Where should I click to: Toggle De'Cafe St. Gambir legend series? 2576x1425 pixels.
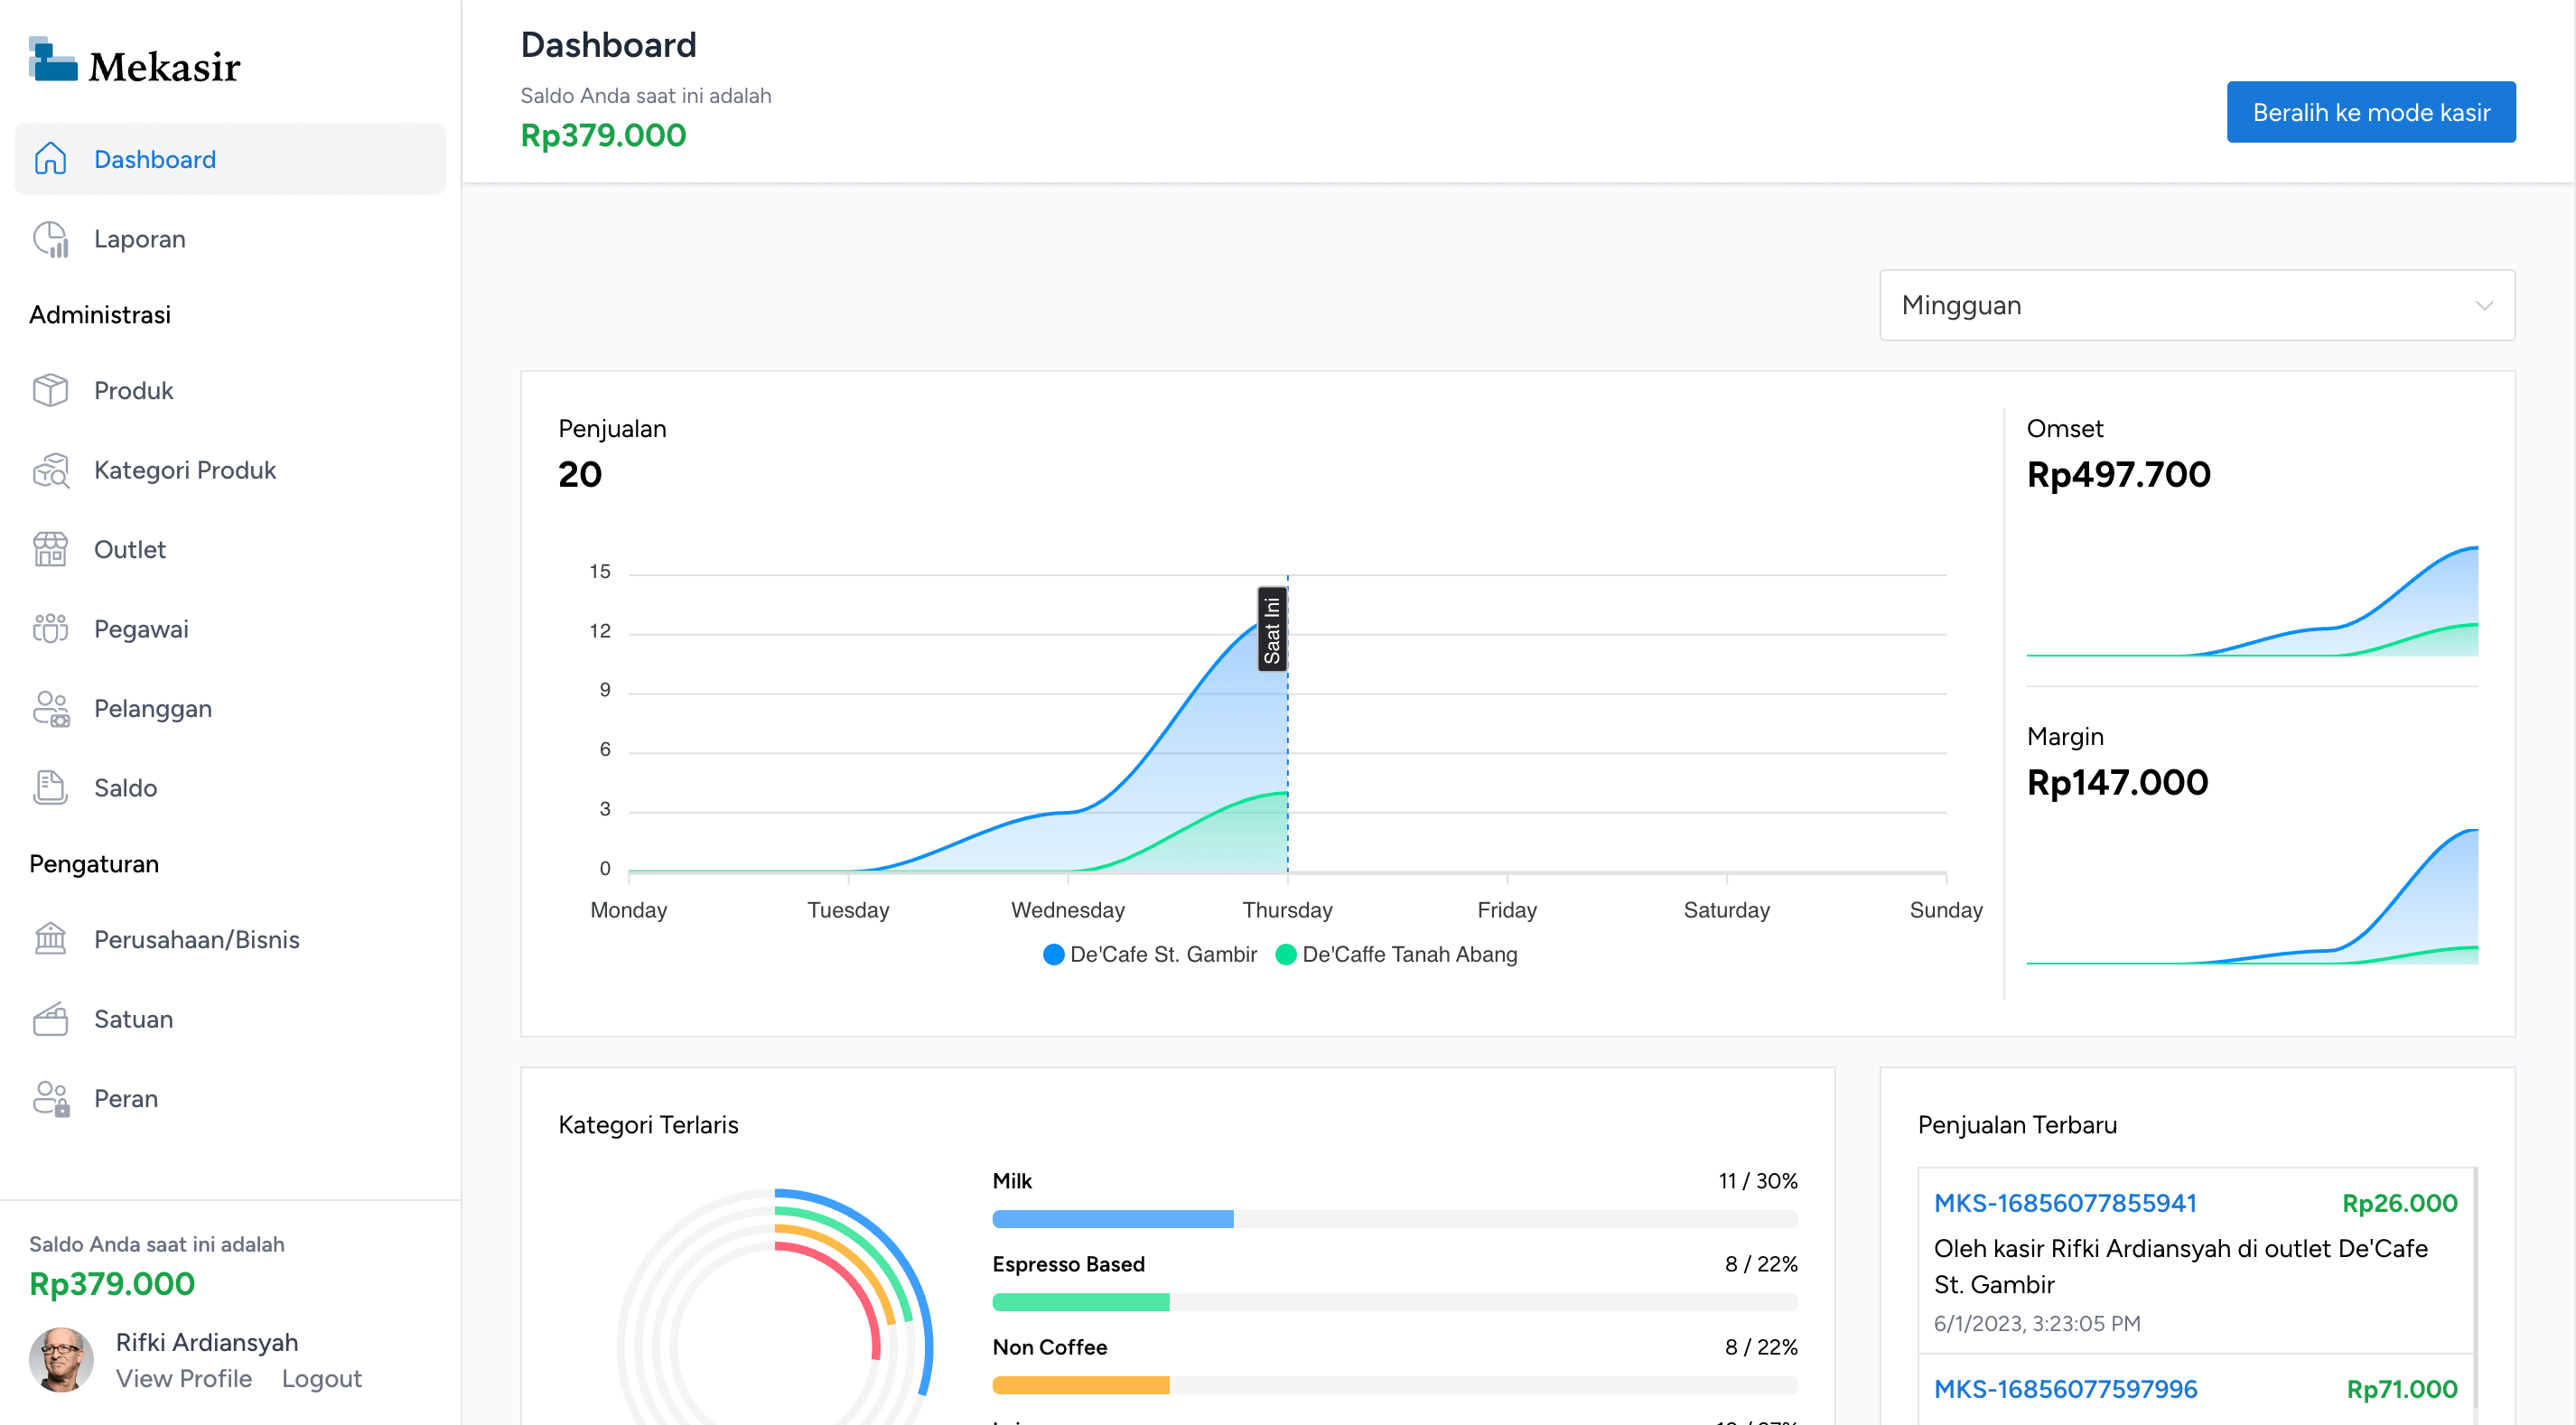(1149, 954)
